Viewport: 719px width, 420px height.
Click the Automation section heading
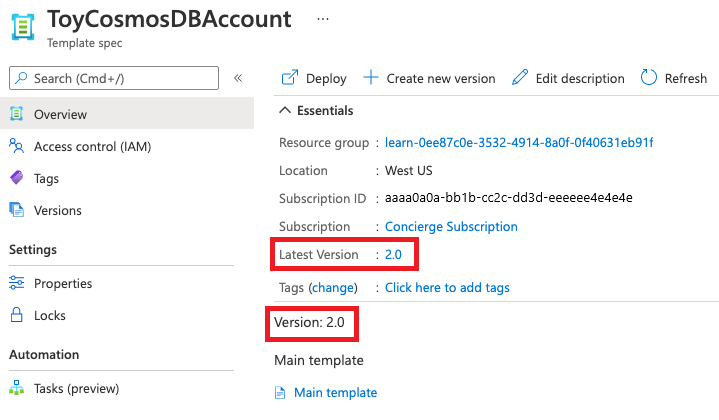pyautogui.click(x=44, y=355)
